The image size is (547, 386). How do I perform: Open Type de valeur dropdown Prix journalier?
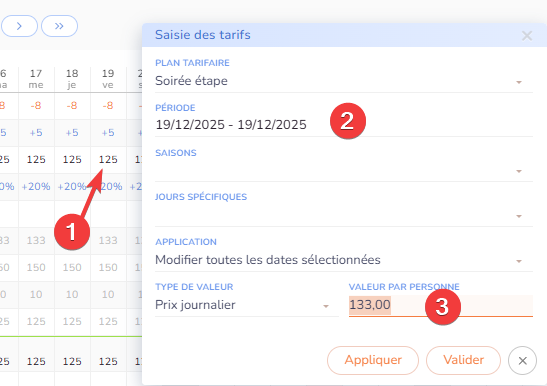coord(247,305)
